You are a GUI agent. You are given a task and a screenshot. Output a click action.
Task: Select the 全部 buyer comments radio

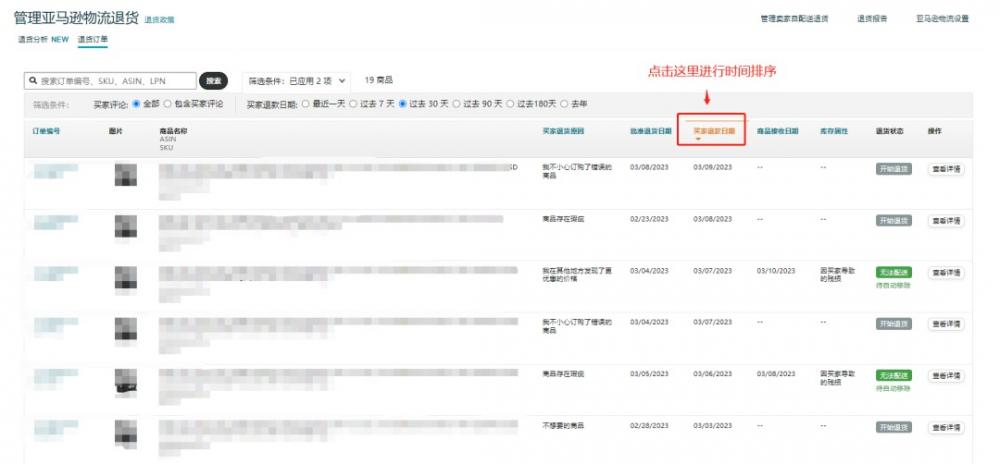pos(137,103)
